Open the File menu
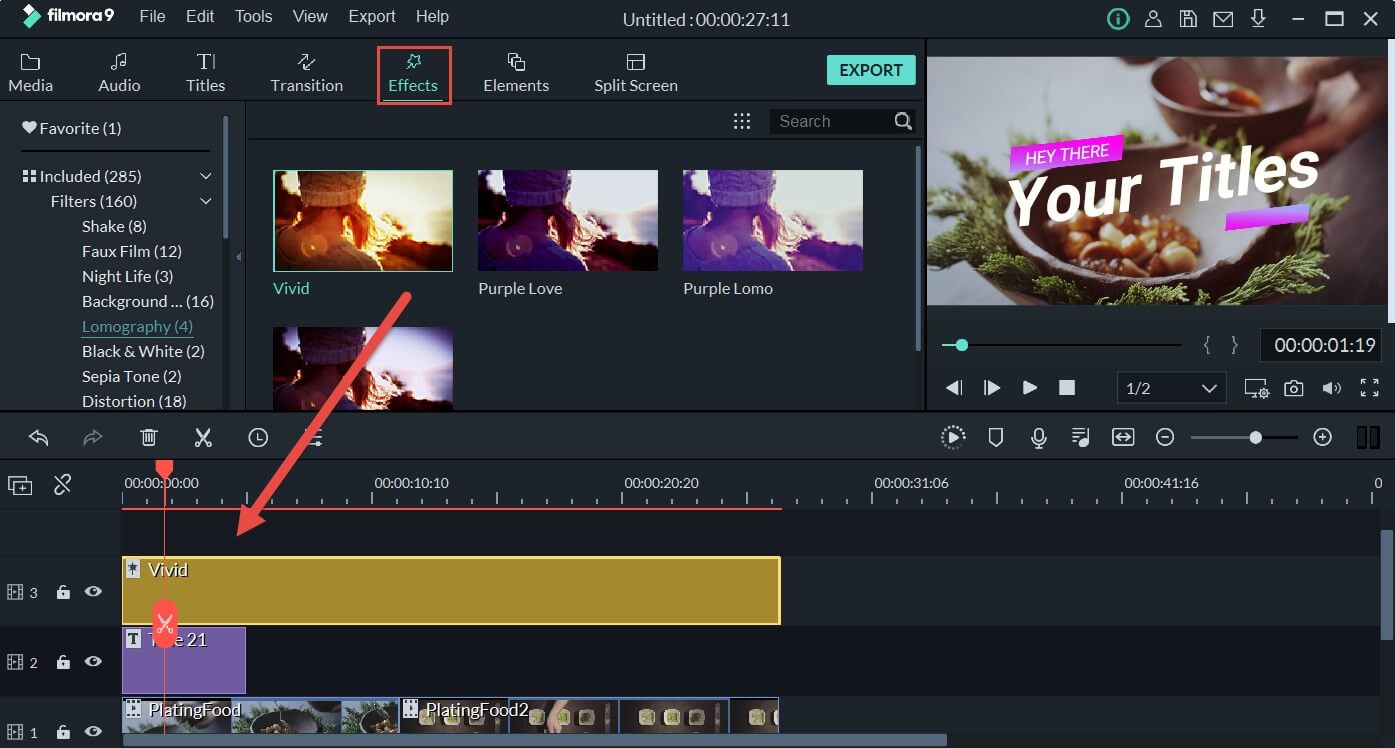The image size is (1395, 748). pyautogui.click(x=153, y=17)
